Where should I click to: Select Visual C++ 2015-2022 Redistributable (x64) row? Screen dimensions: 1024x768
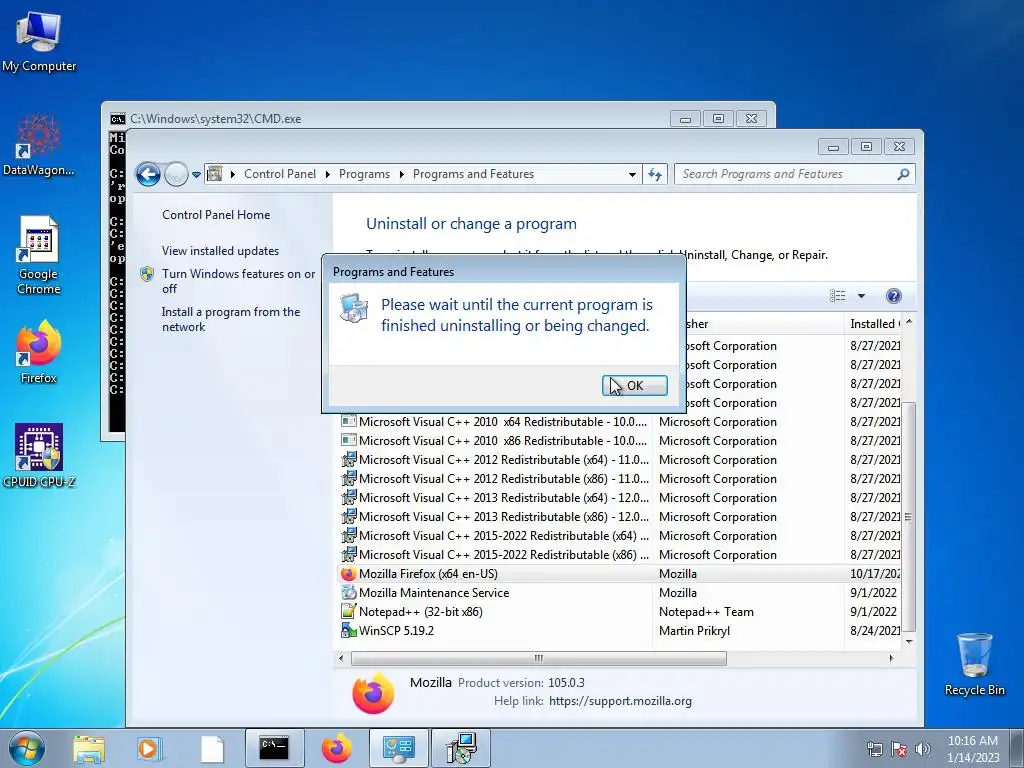[x=619, y=536]
